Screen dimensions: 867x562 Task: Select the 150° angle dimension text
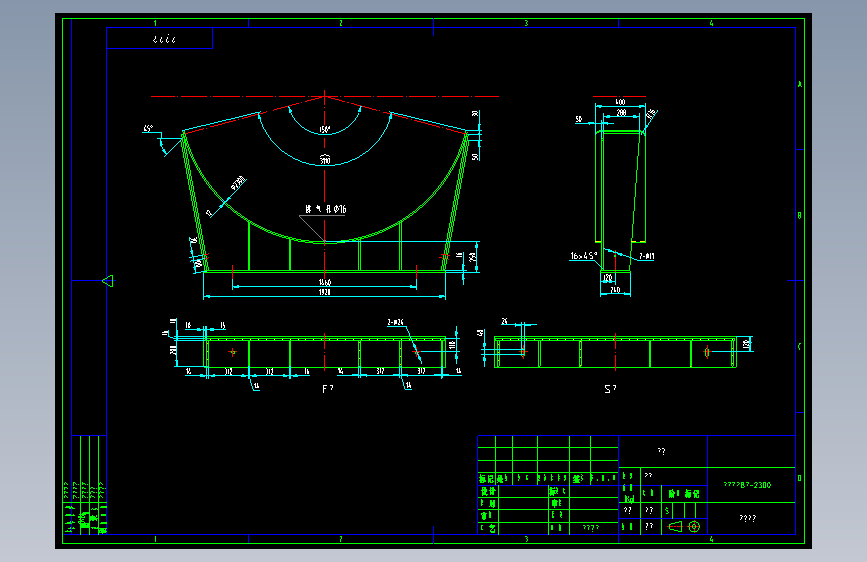coord(325,129)
